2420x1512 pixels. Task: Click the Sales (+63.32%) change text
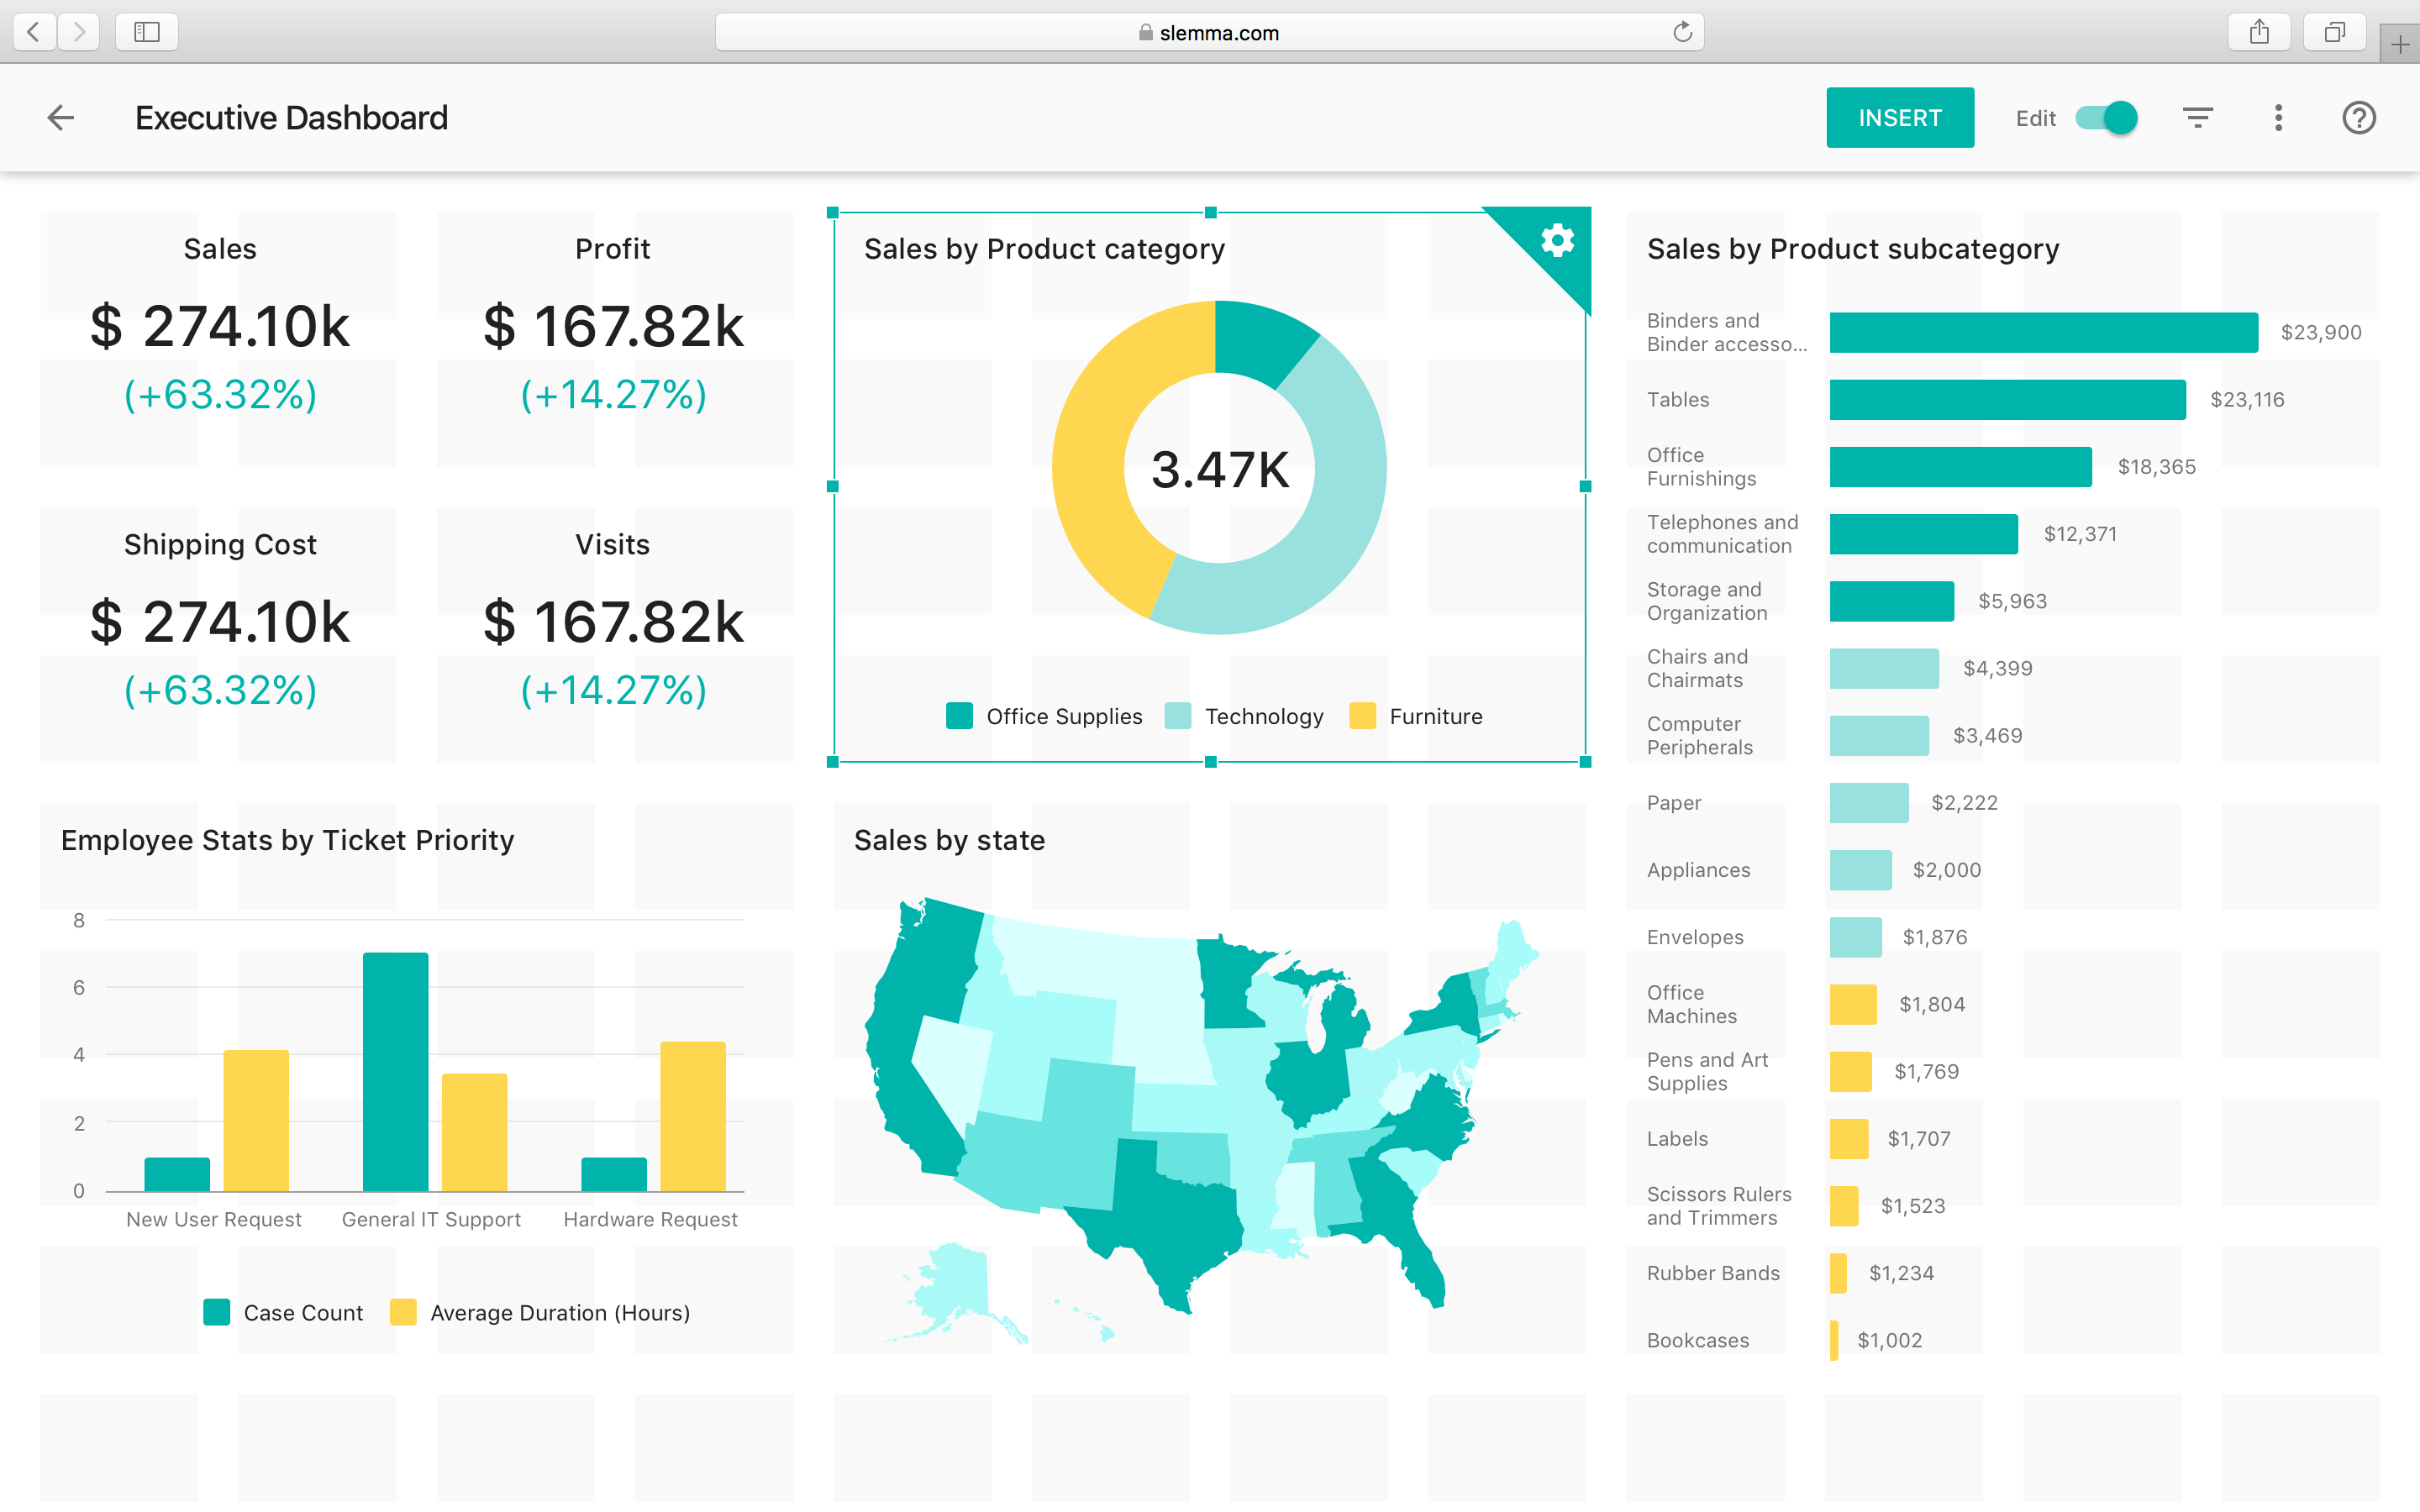220,395
